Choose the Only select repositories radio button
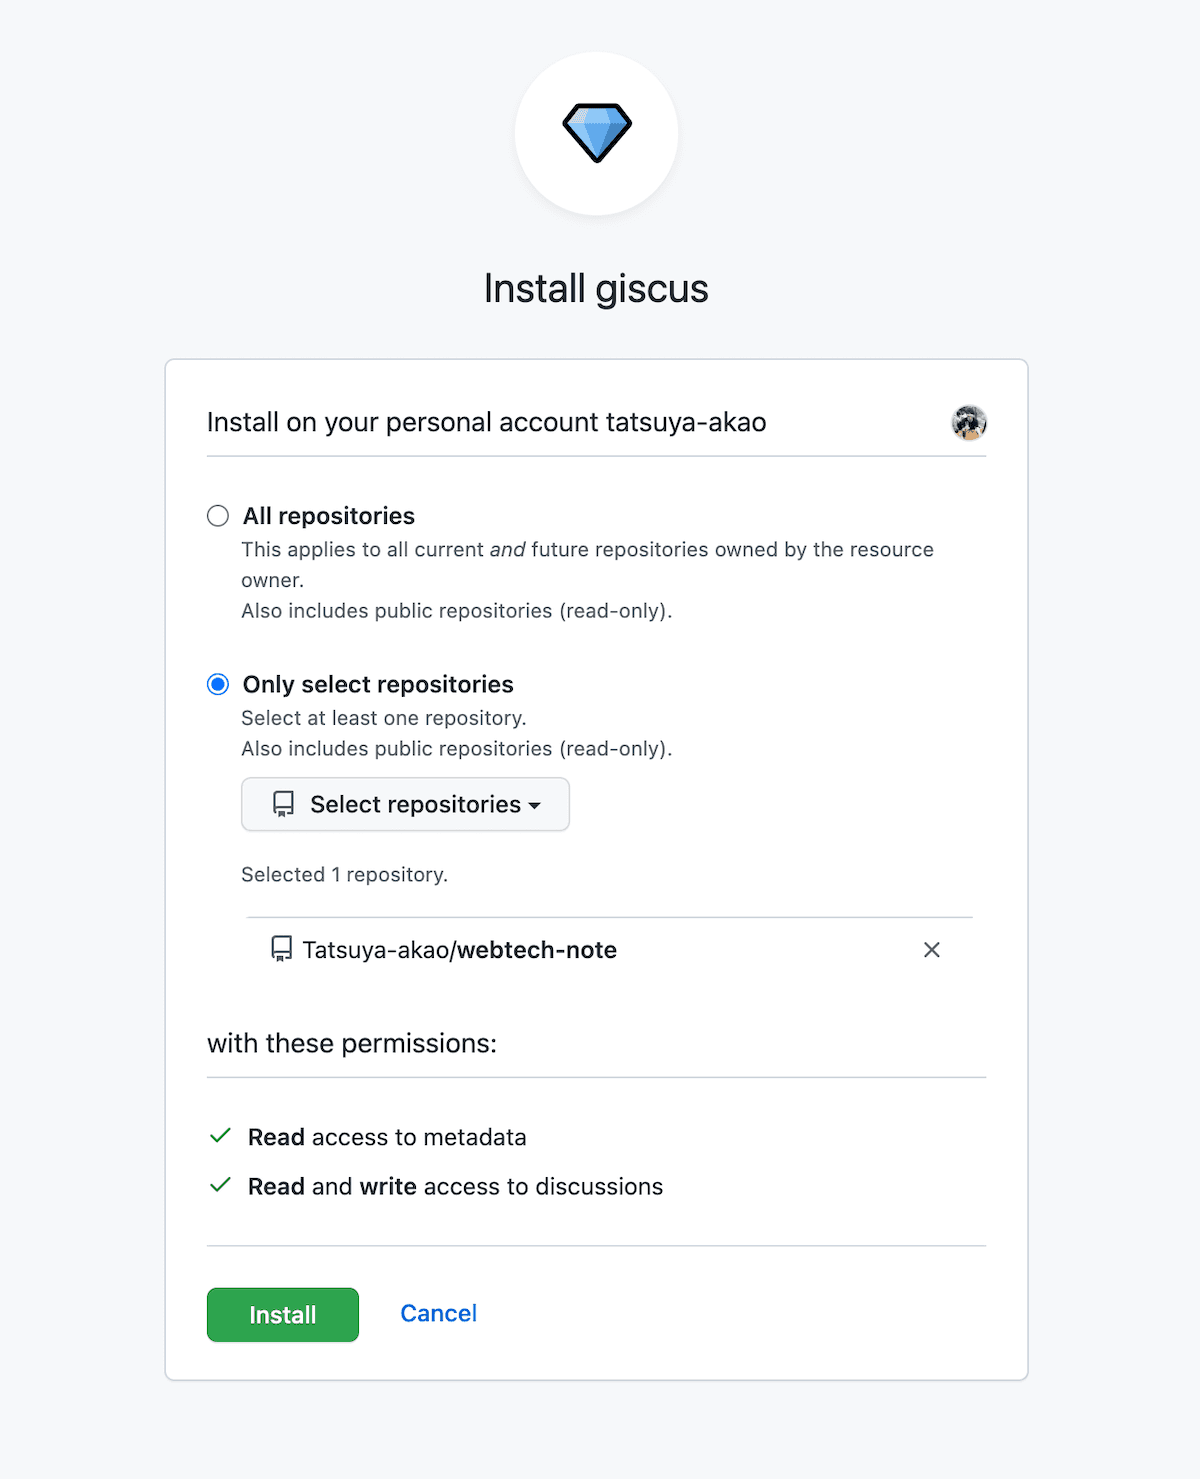This screenshot has width=1200, height=1479. coord(218,685)
